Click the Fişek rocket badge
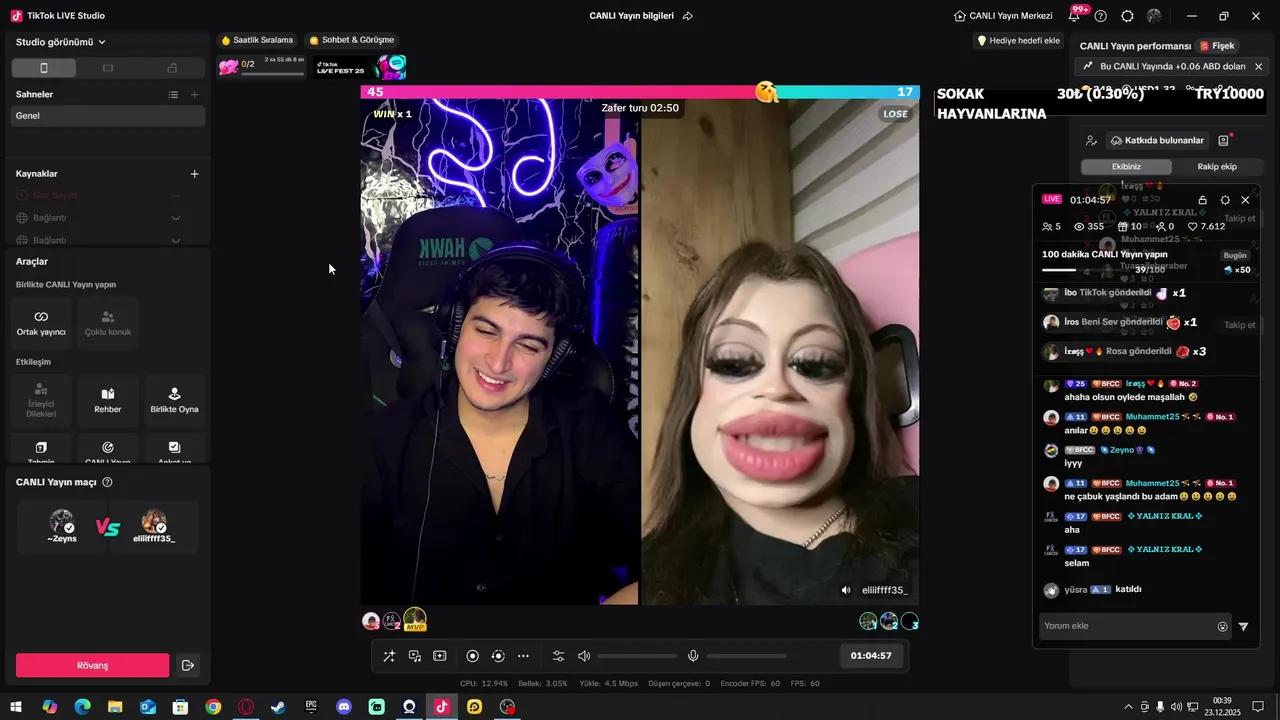Viewport: 1280px width, 720px height. (x=1218, y=46)
